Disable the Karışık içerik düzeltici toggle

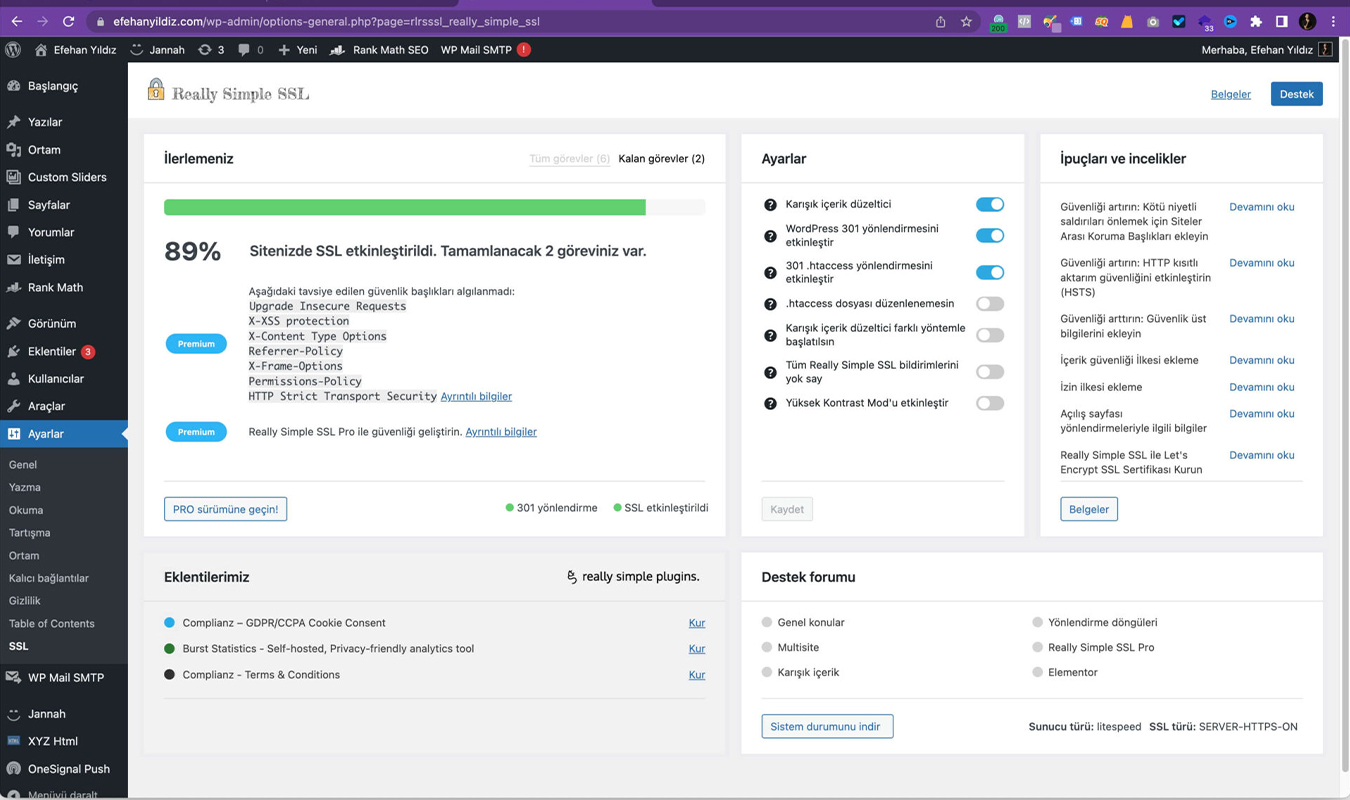click(990, 204)
